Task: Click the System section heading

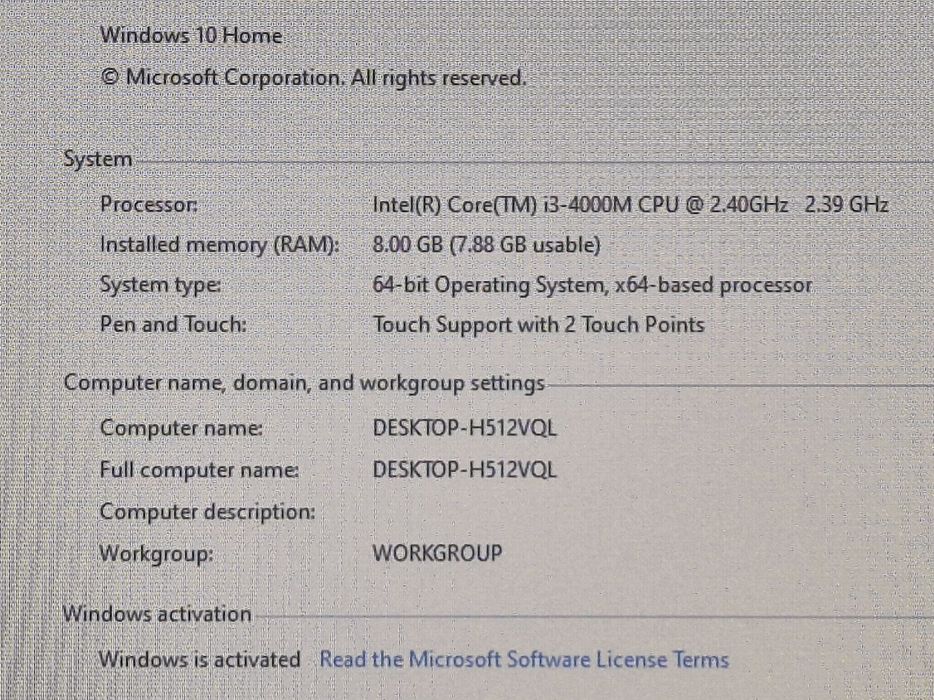Action: coord(98,159)
